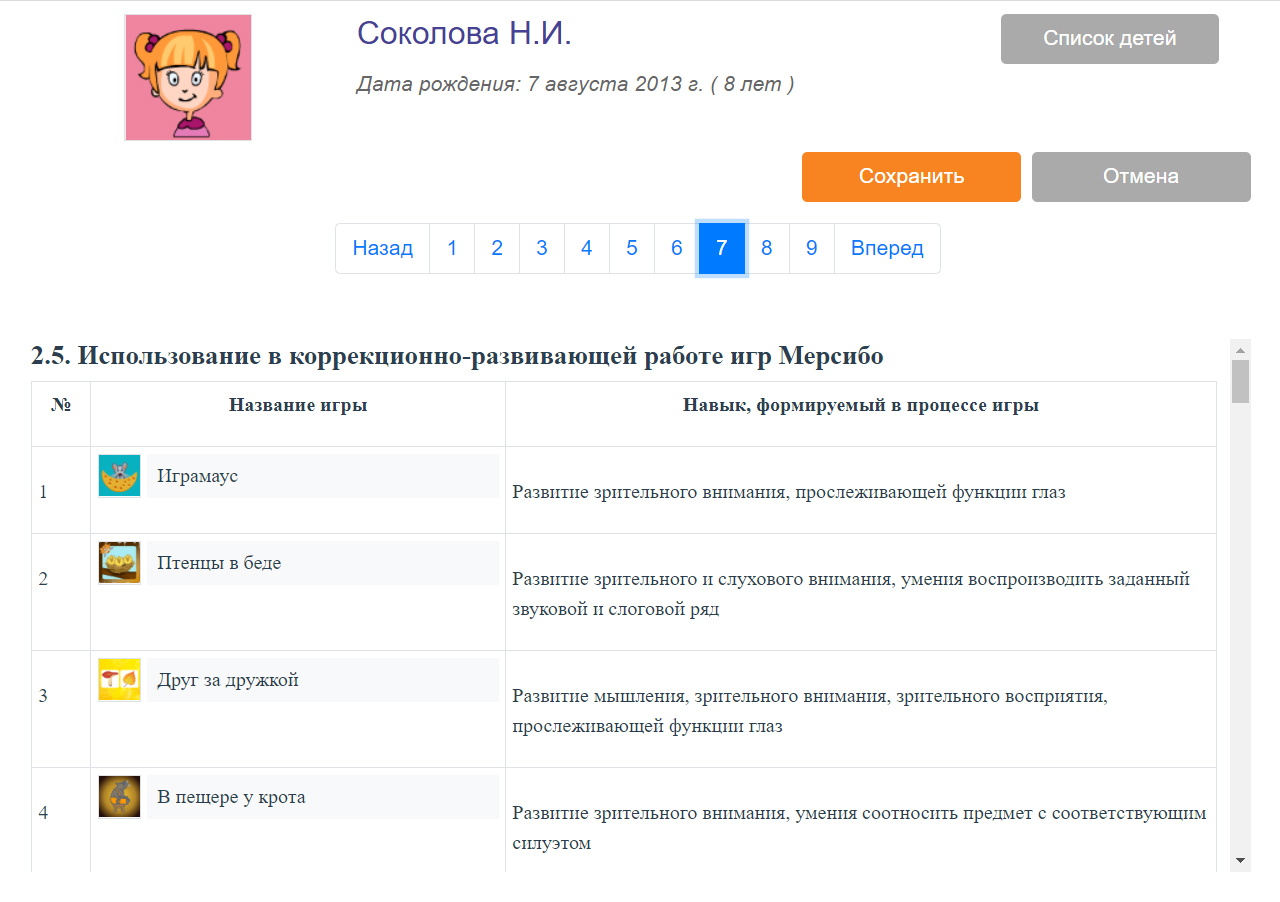Viewport: 1280px width, 902px height.
Task: Click the scrollbar down arrow
Action: coord(1240,860)
